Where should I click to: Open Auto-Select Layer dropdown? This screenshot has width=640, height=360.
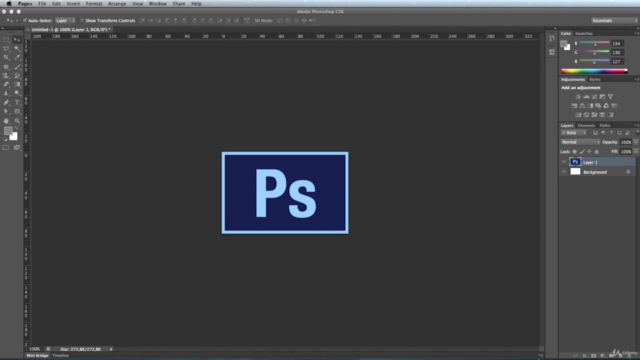tap(65, 20)
